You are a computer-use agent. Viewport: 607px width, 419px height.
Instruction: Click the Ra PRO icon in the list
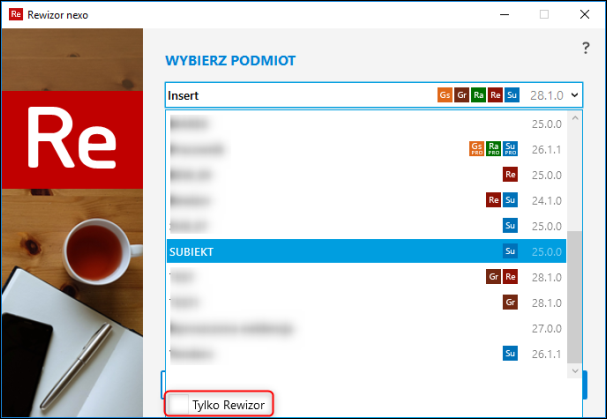tap(493, 149)
